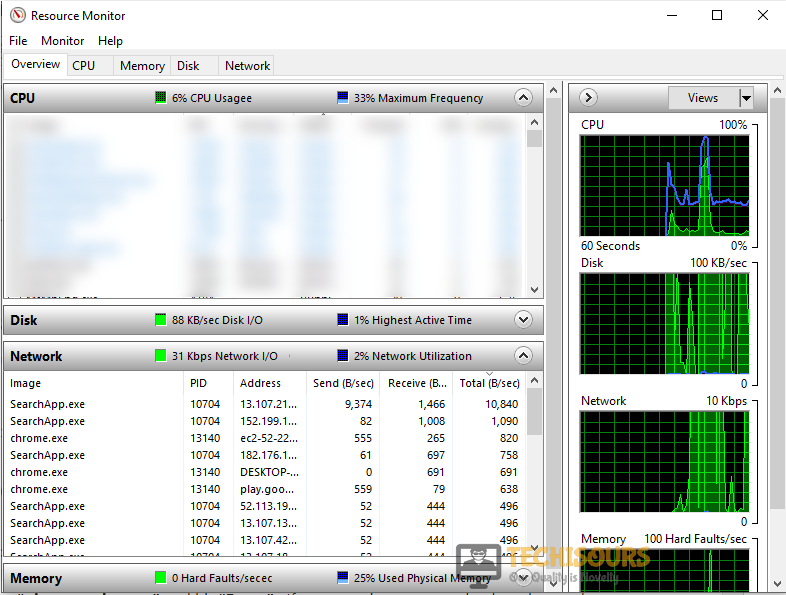Sort by the PID column header
Image resolution: width=786 pixels, height=595 pixels.
pos(209,383)
